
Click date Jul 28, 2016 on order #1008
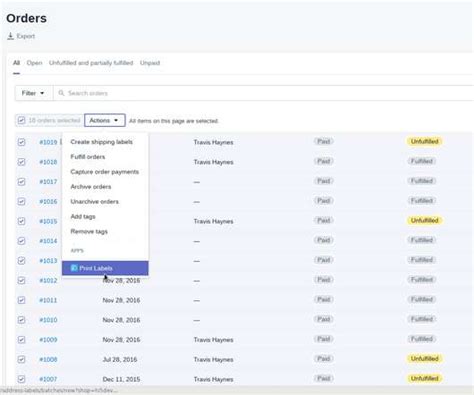click(x=120, y=359)
